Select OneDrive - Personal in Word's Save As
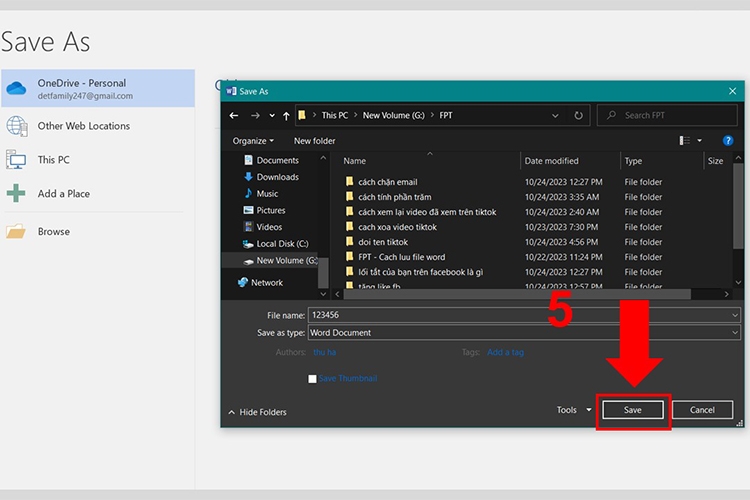This screenshot has height=500, width=750. tap(98, 89)
